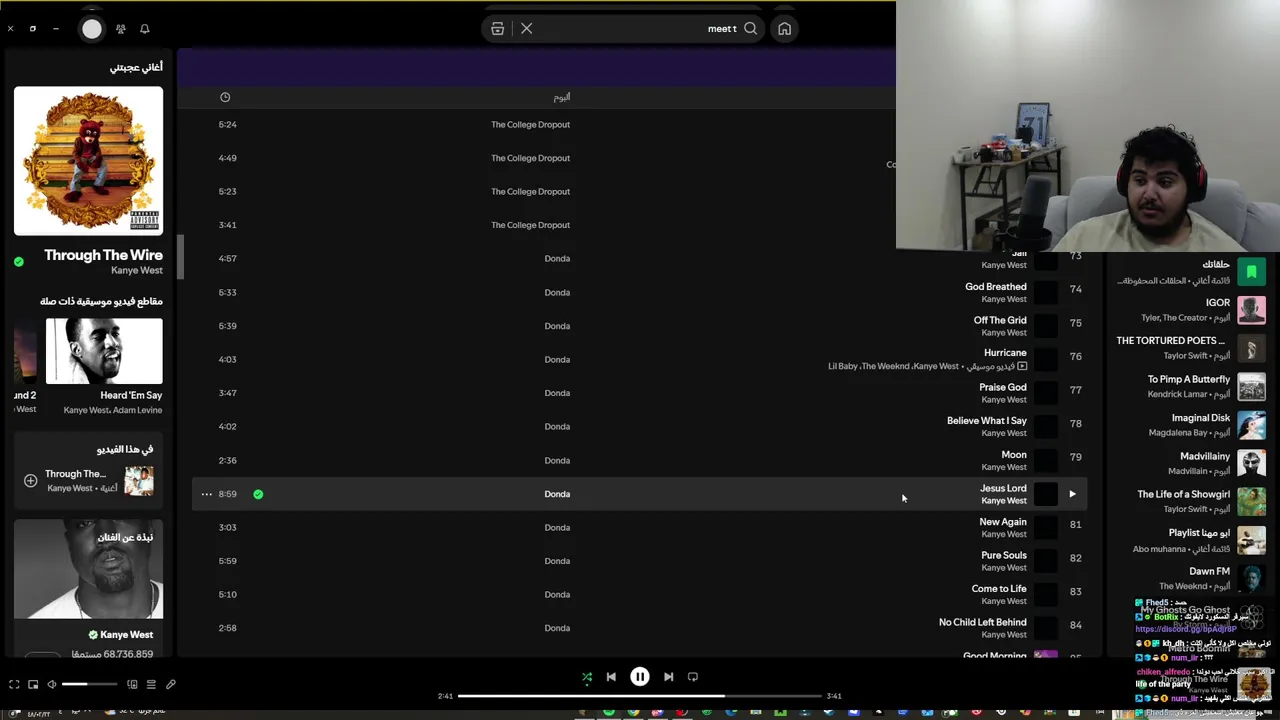The image size is (1280, 720).
Task: Open the verified Kanye West artist name
Action: (126, 635)
